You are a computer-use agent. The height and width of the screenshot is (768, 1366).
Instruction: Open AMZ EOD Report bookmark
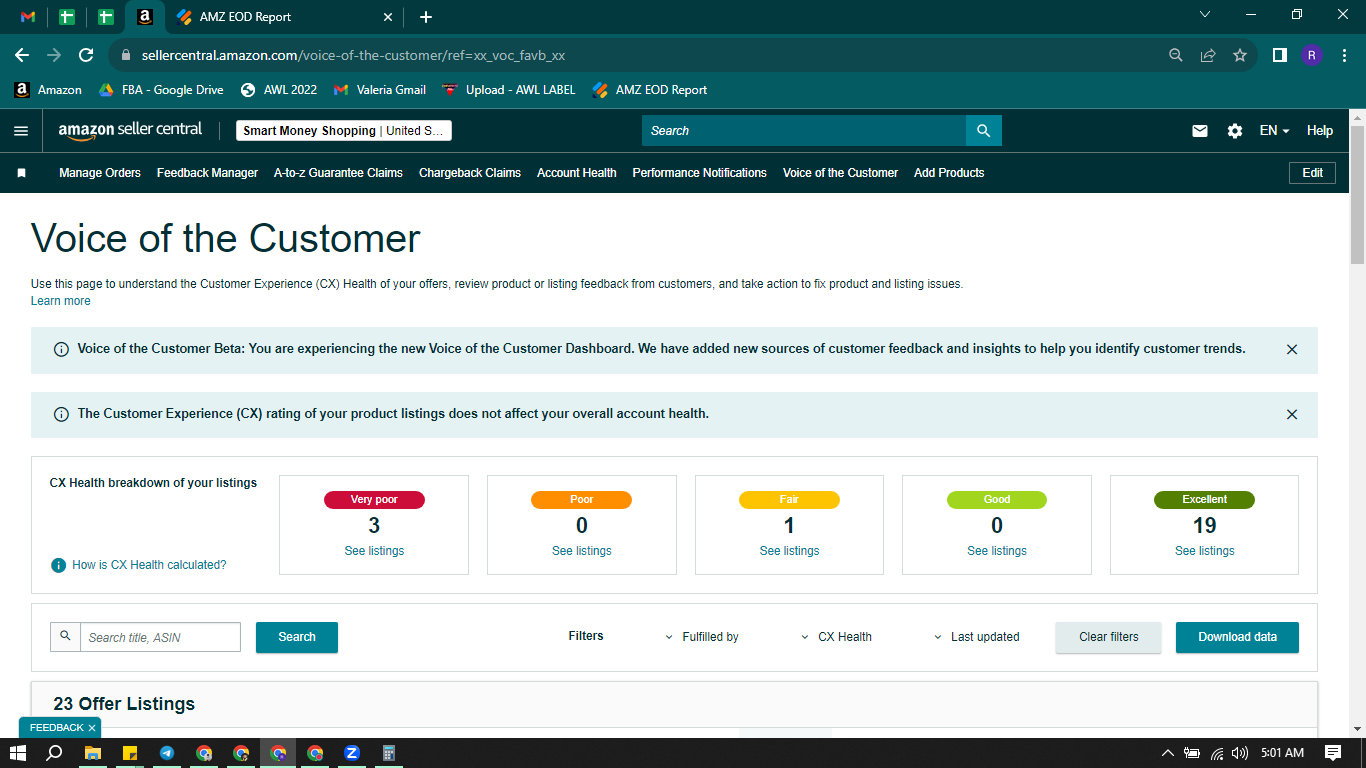[x=650, y=90]
